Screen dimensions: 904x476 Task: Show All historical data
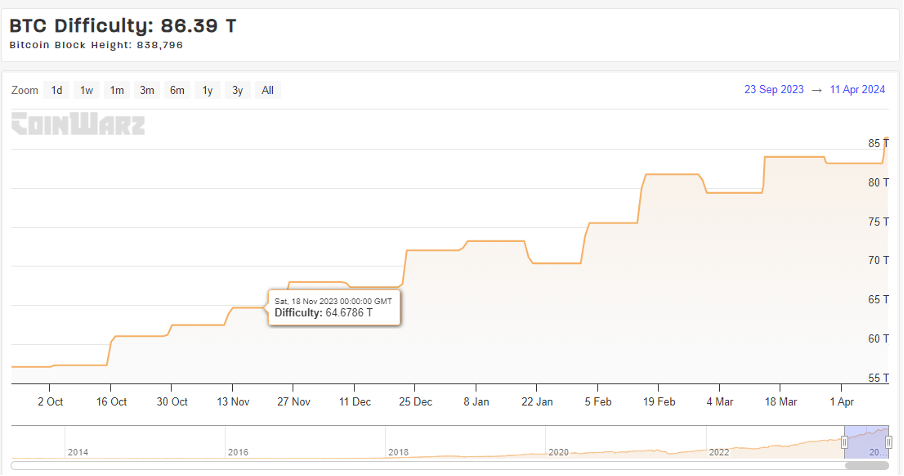pos(268,90)
